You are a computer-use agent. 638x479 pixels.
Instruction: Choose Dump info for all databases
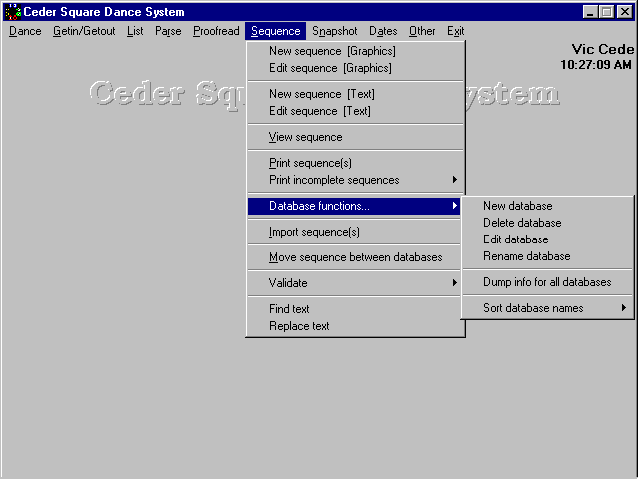pos(548,282)
